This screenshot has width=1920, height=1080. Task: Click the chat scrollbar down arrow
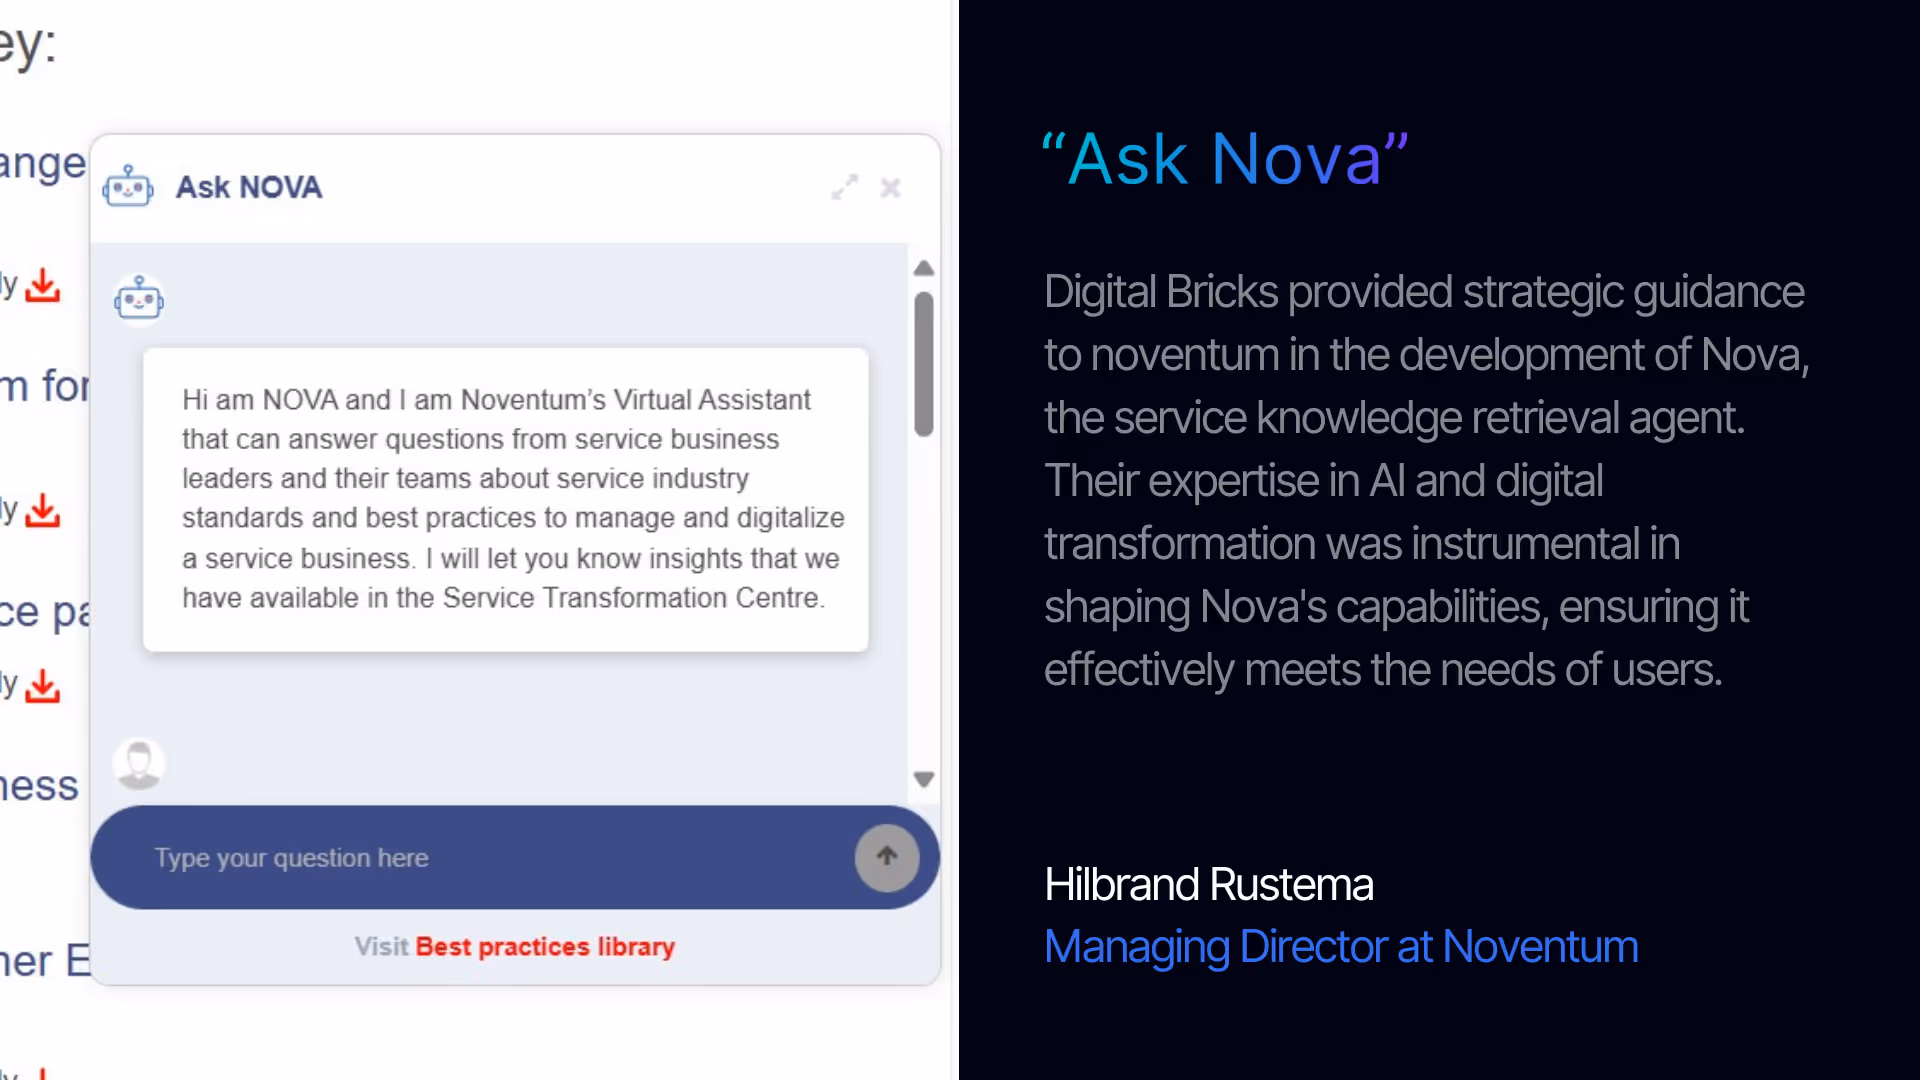click(924, 779)
